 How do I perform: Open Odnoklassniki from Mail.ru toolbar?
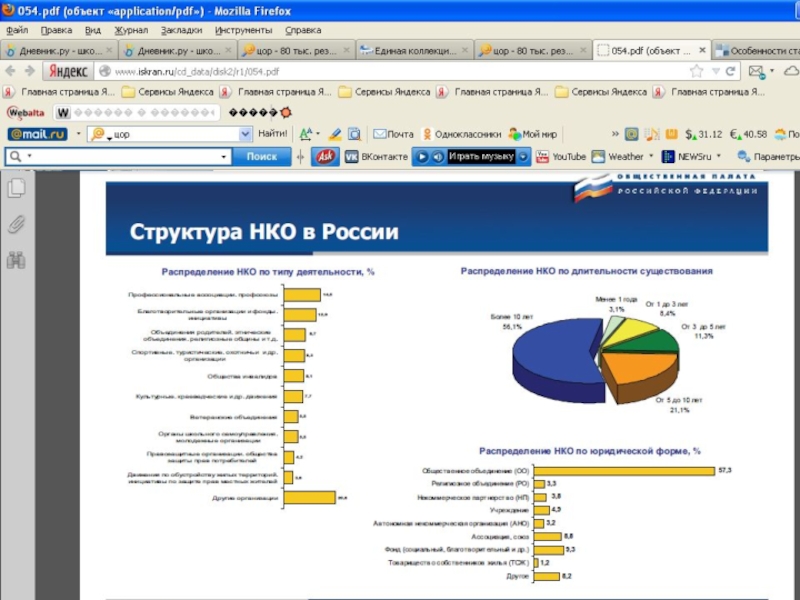tap(462, 134)
